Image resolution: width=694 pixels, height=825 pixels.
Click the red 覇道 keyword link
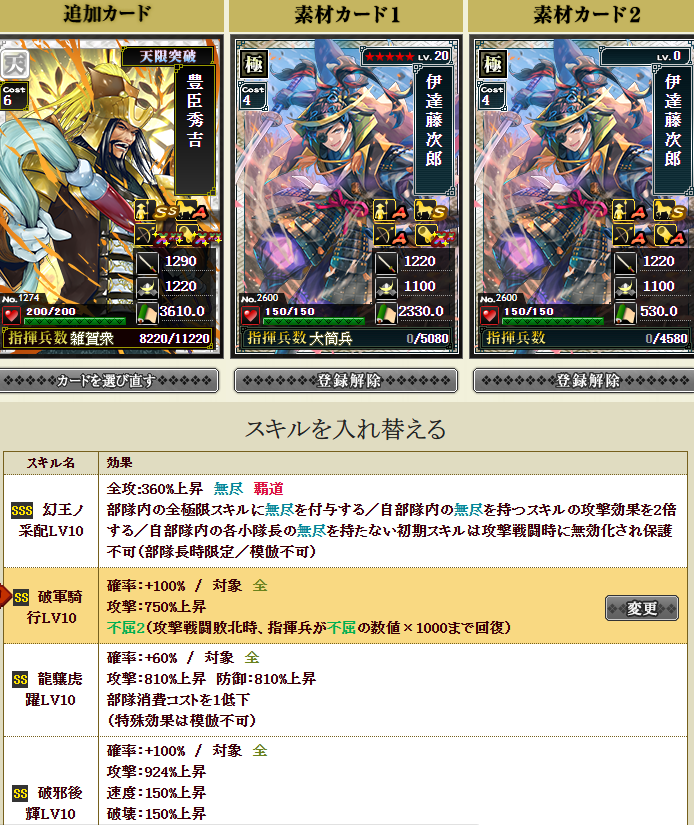(268, 489)
